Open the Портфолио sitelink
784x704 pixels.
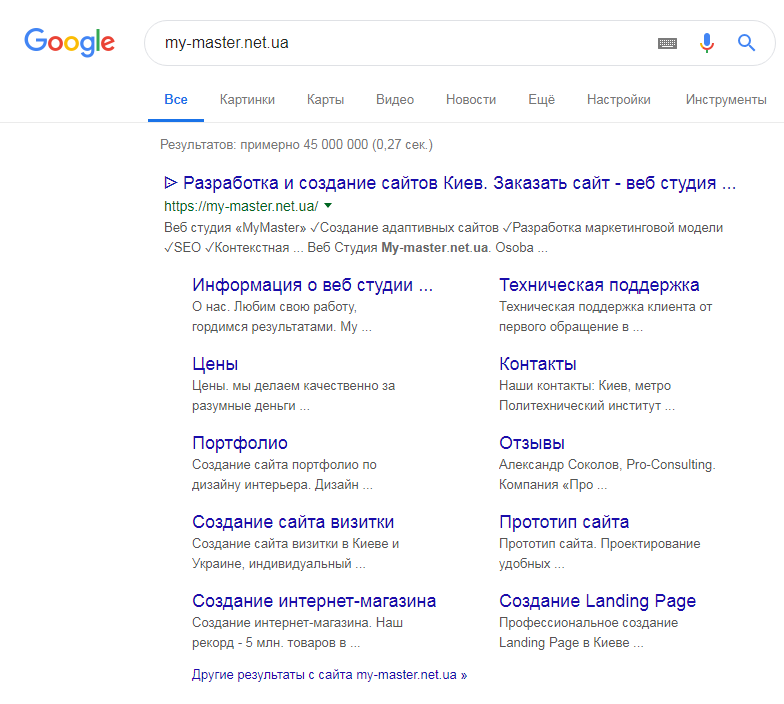click(240, 443)
